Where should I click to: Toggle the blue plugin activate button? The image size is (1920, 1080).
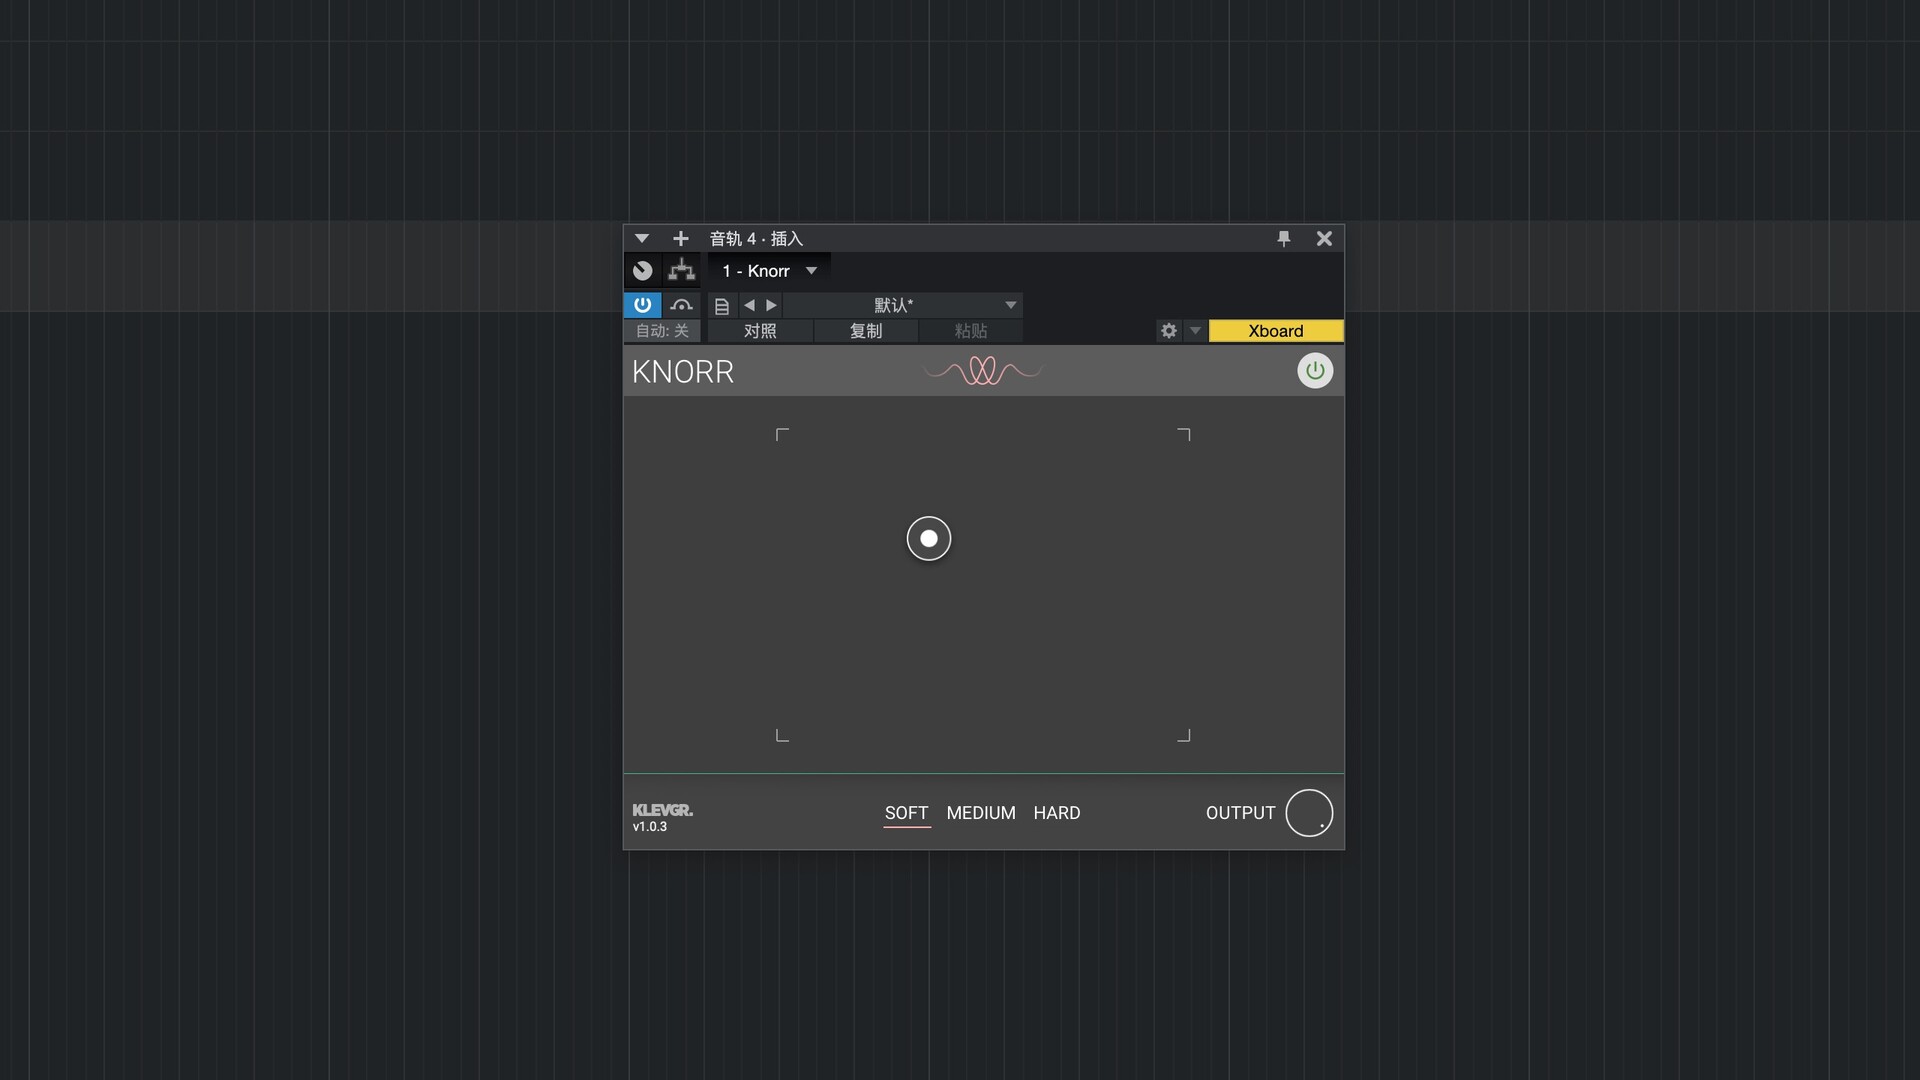[643, 305]
